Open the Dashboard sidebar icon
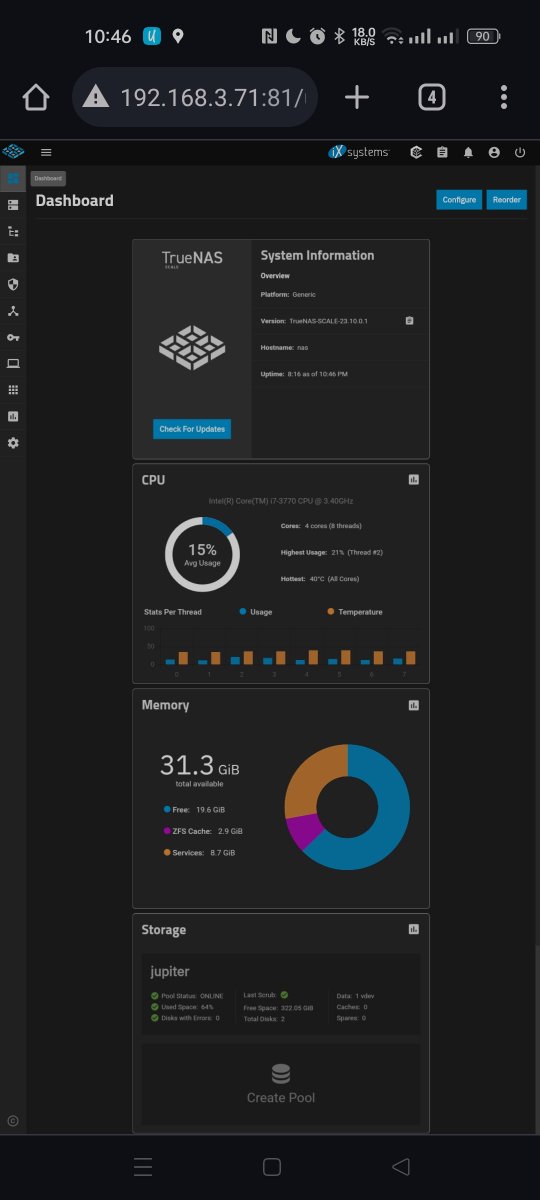Image resolution: width=540 pixels, height=1200 pixels. 13,178
